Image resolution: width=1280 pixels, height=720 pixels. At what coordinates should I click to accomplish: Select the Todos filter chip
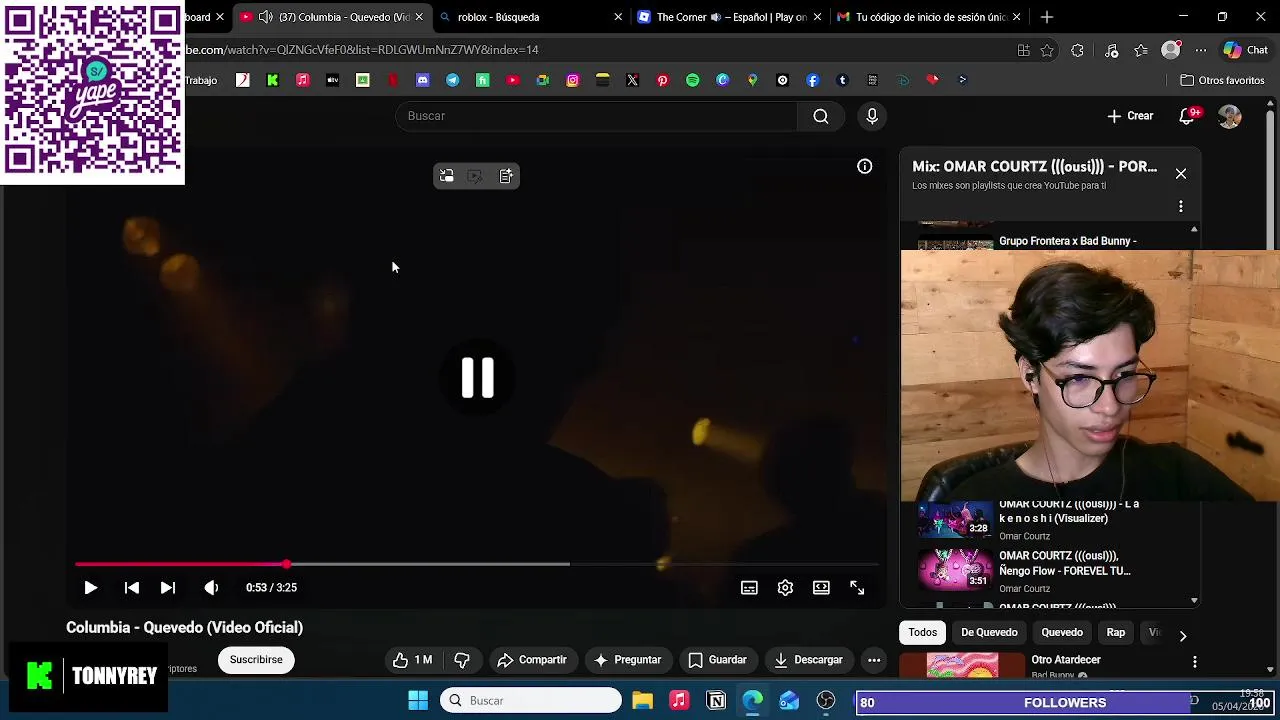tap(923, 632)
